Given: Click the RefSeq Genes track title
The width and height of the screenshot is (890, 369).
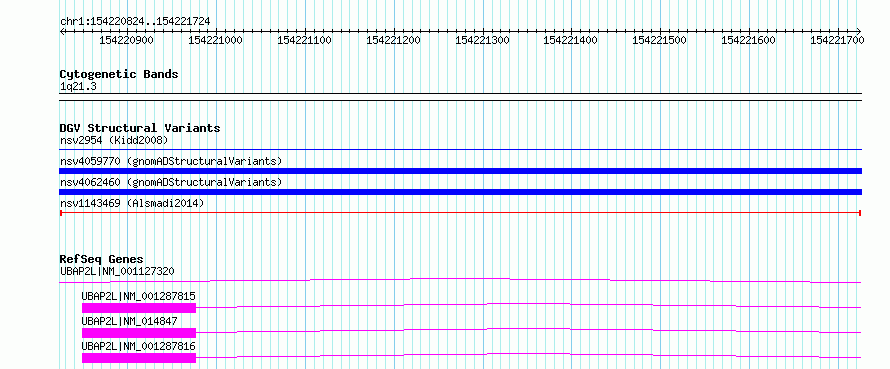Looking at the screenshot, I should [x=102, y=259].
